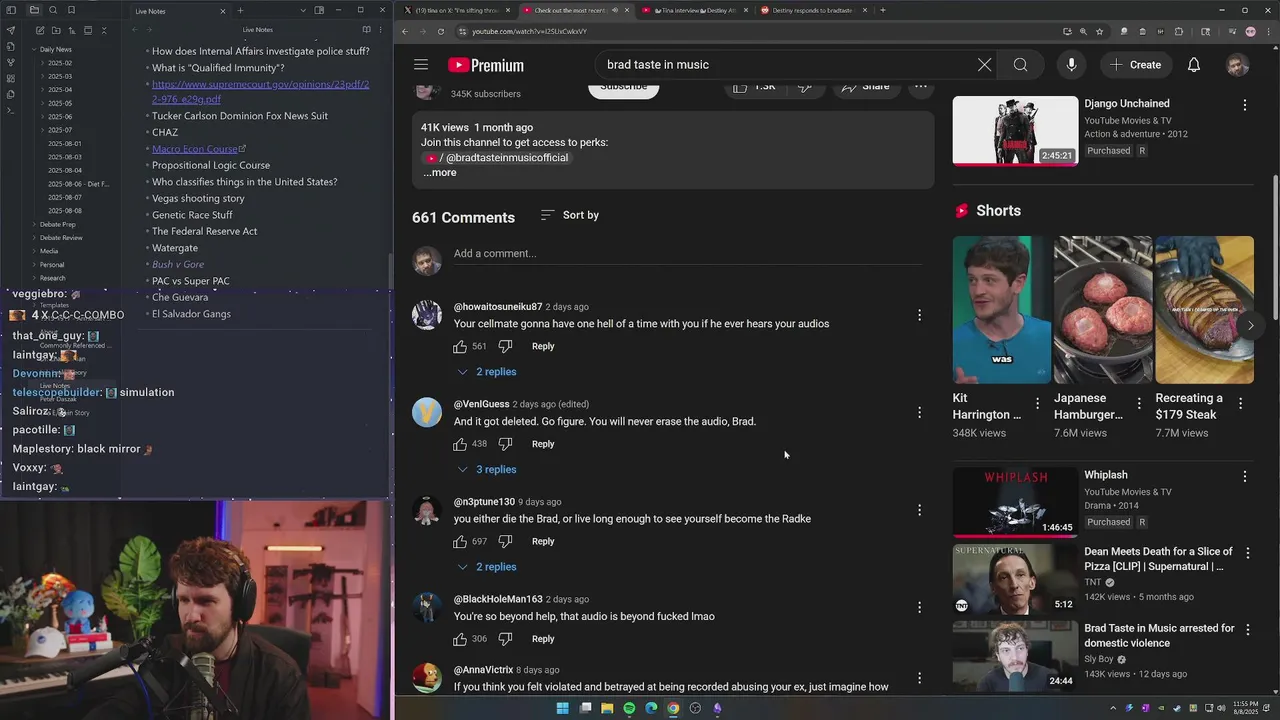Expand 2 replies under @n3ptune130 comment
Image resolution: width=1280 pixels, height=720 pixels.
(x=486, y=567)
